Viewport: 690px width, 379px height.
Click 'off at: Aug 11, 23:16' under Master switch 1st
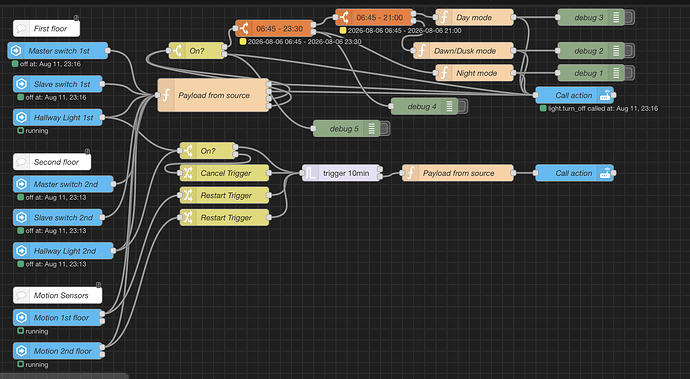click(x=50, y=64)
